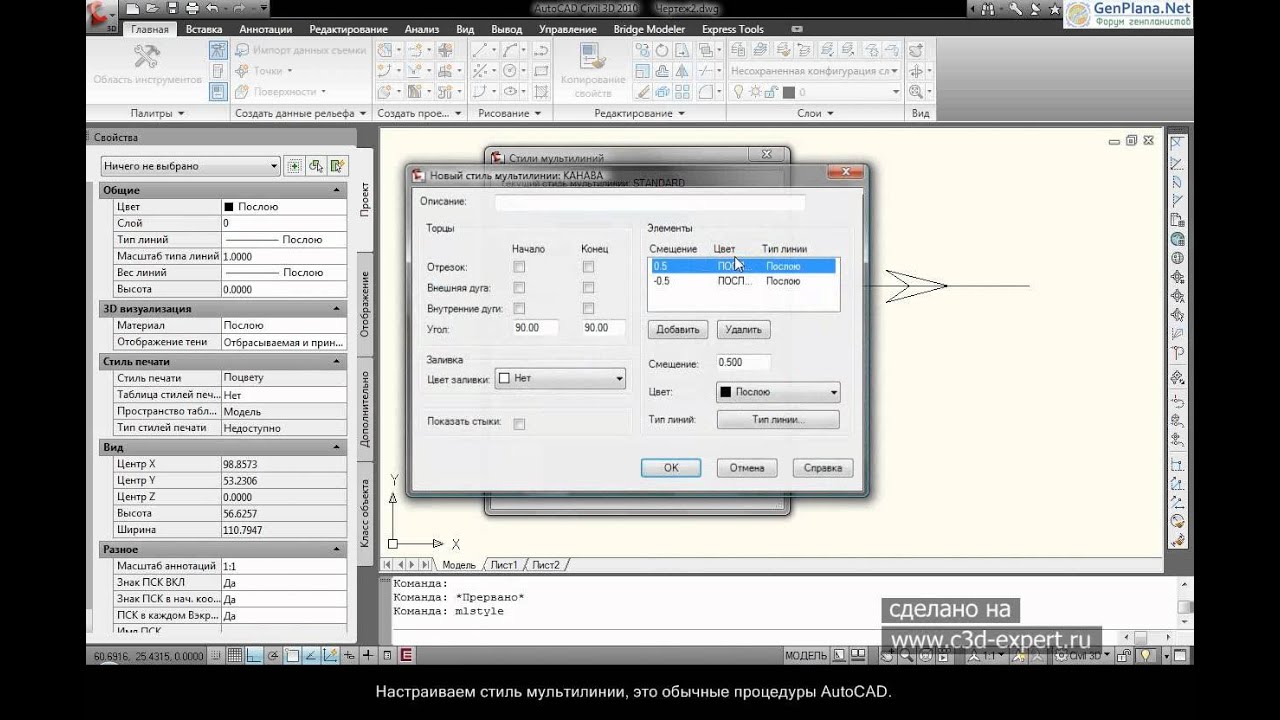Viewport: 1280px width, 720px height.
Task: Click the New drawing icon in quick access toolbar
Action: click(x=134, y=9)
